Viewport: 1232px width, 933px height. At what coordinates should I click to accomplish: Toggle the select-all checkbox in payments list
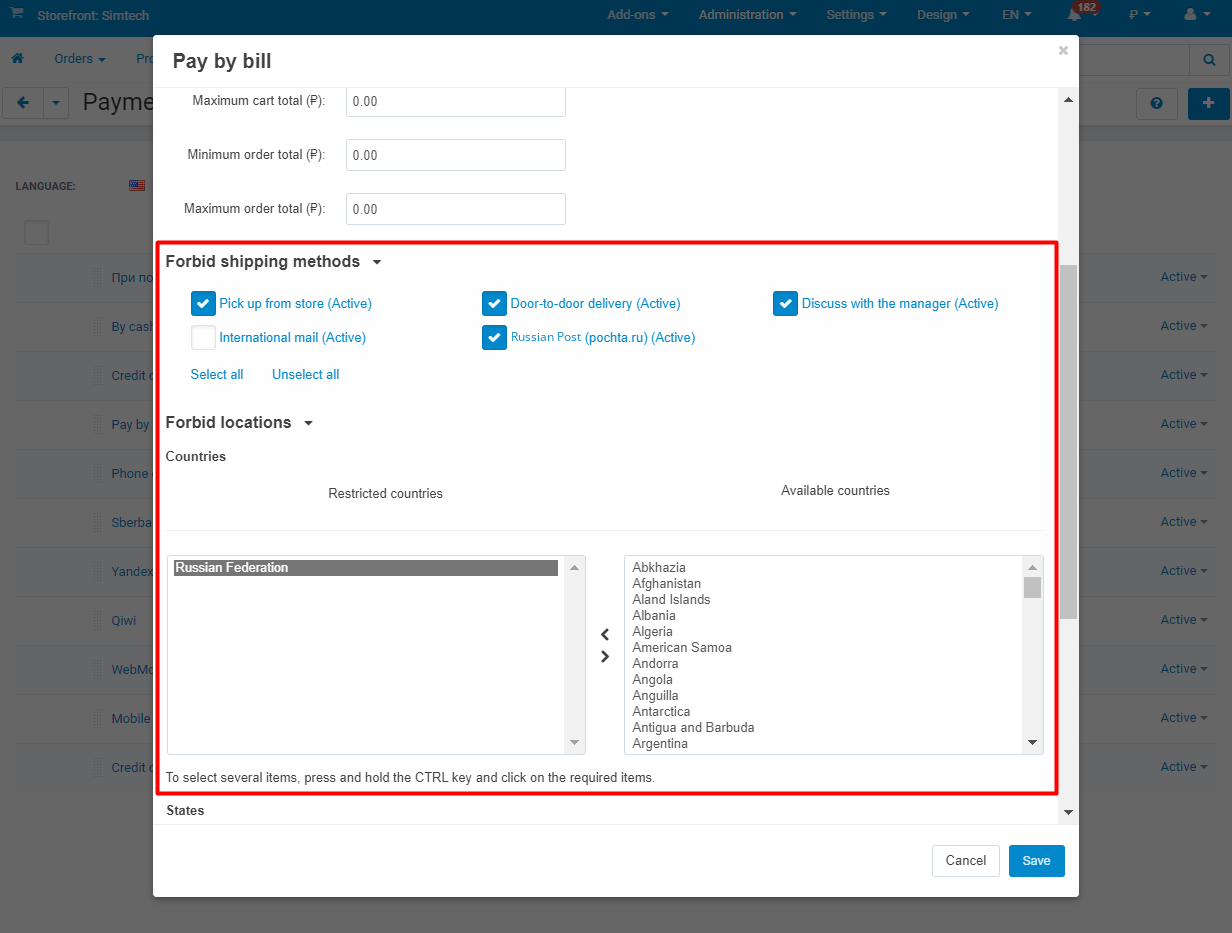36,232
